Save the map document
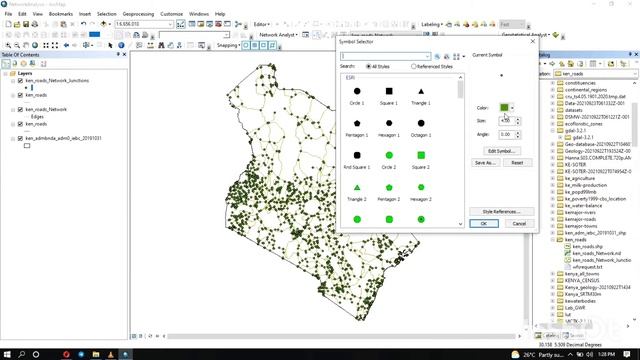 (26, 24)
